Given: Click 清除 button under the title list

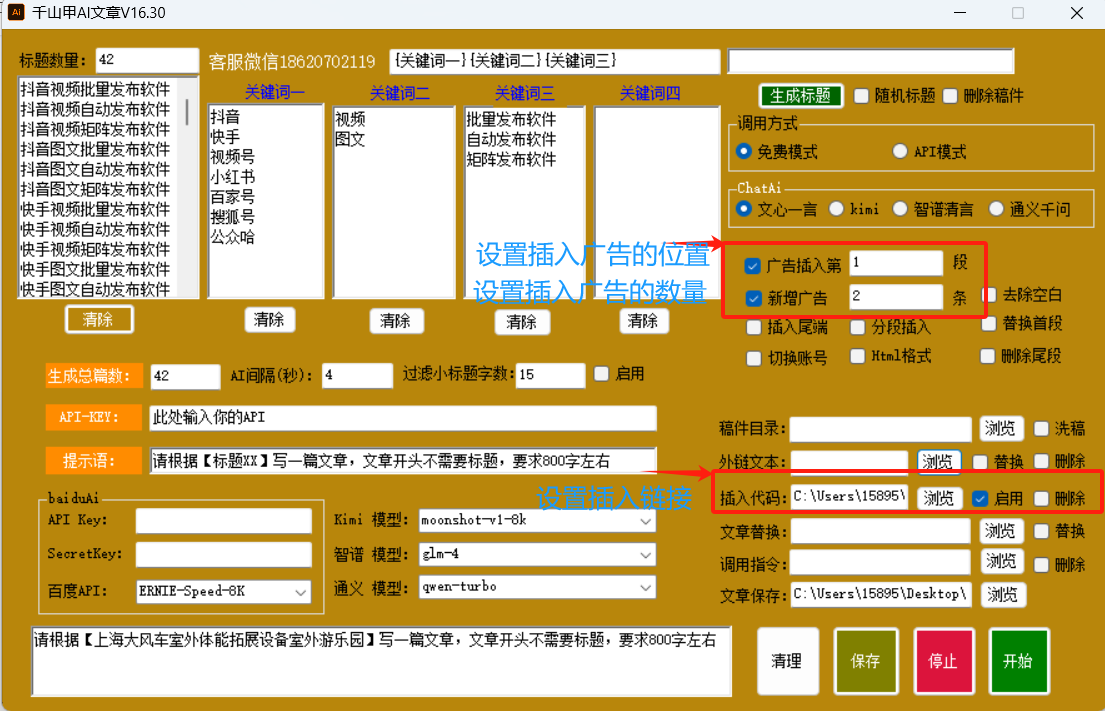Looking at the screenshot, I should point(99,320).
